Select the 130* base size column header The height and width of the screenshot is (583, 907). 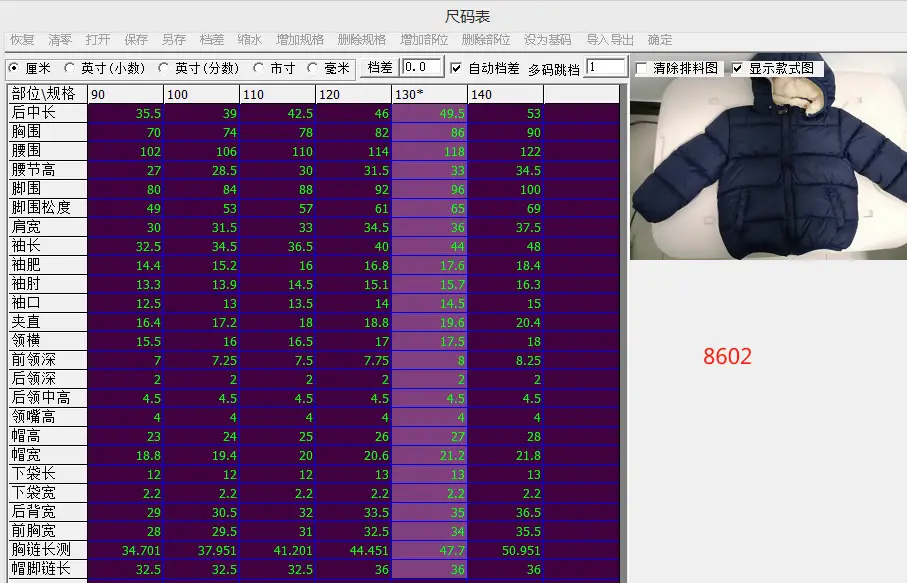[430, 94]
